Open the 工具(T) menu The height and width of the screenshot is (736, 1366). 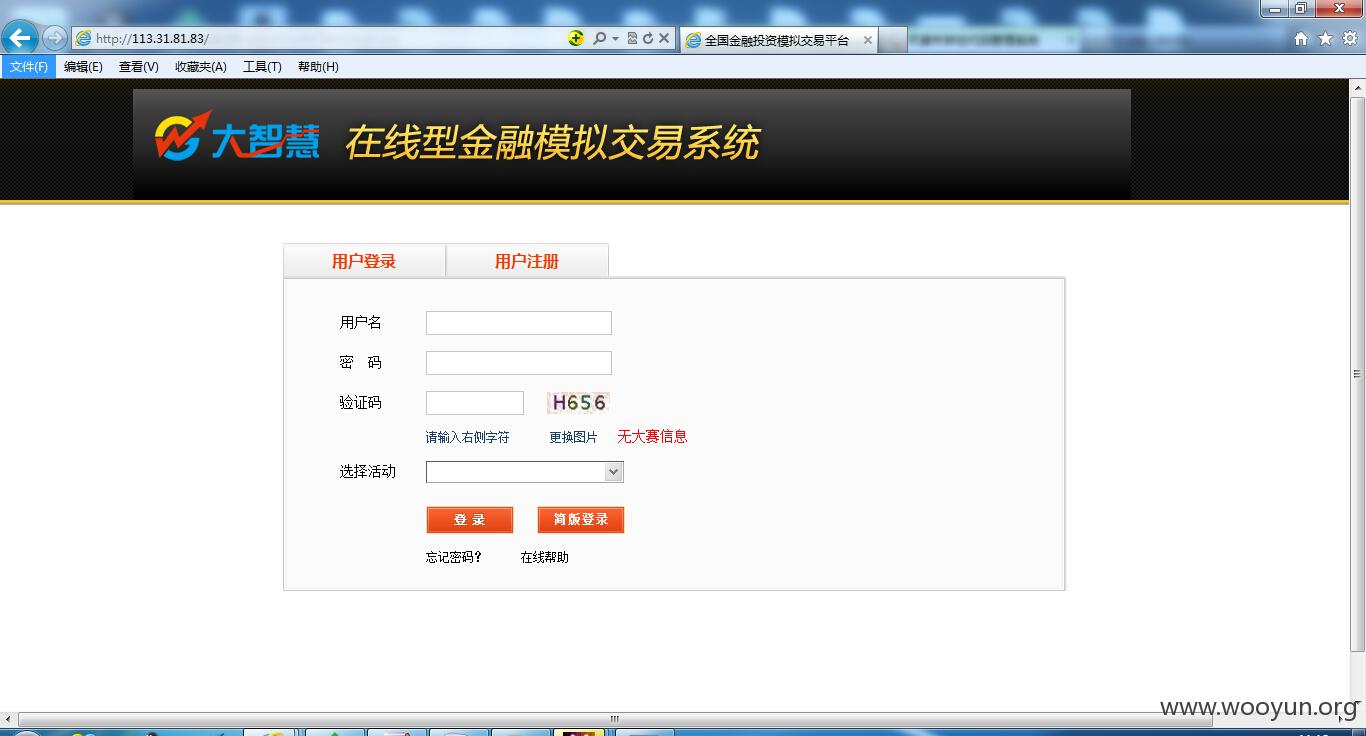(x=262, y=67)
